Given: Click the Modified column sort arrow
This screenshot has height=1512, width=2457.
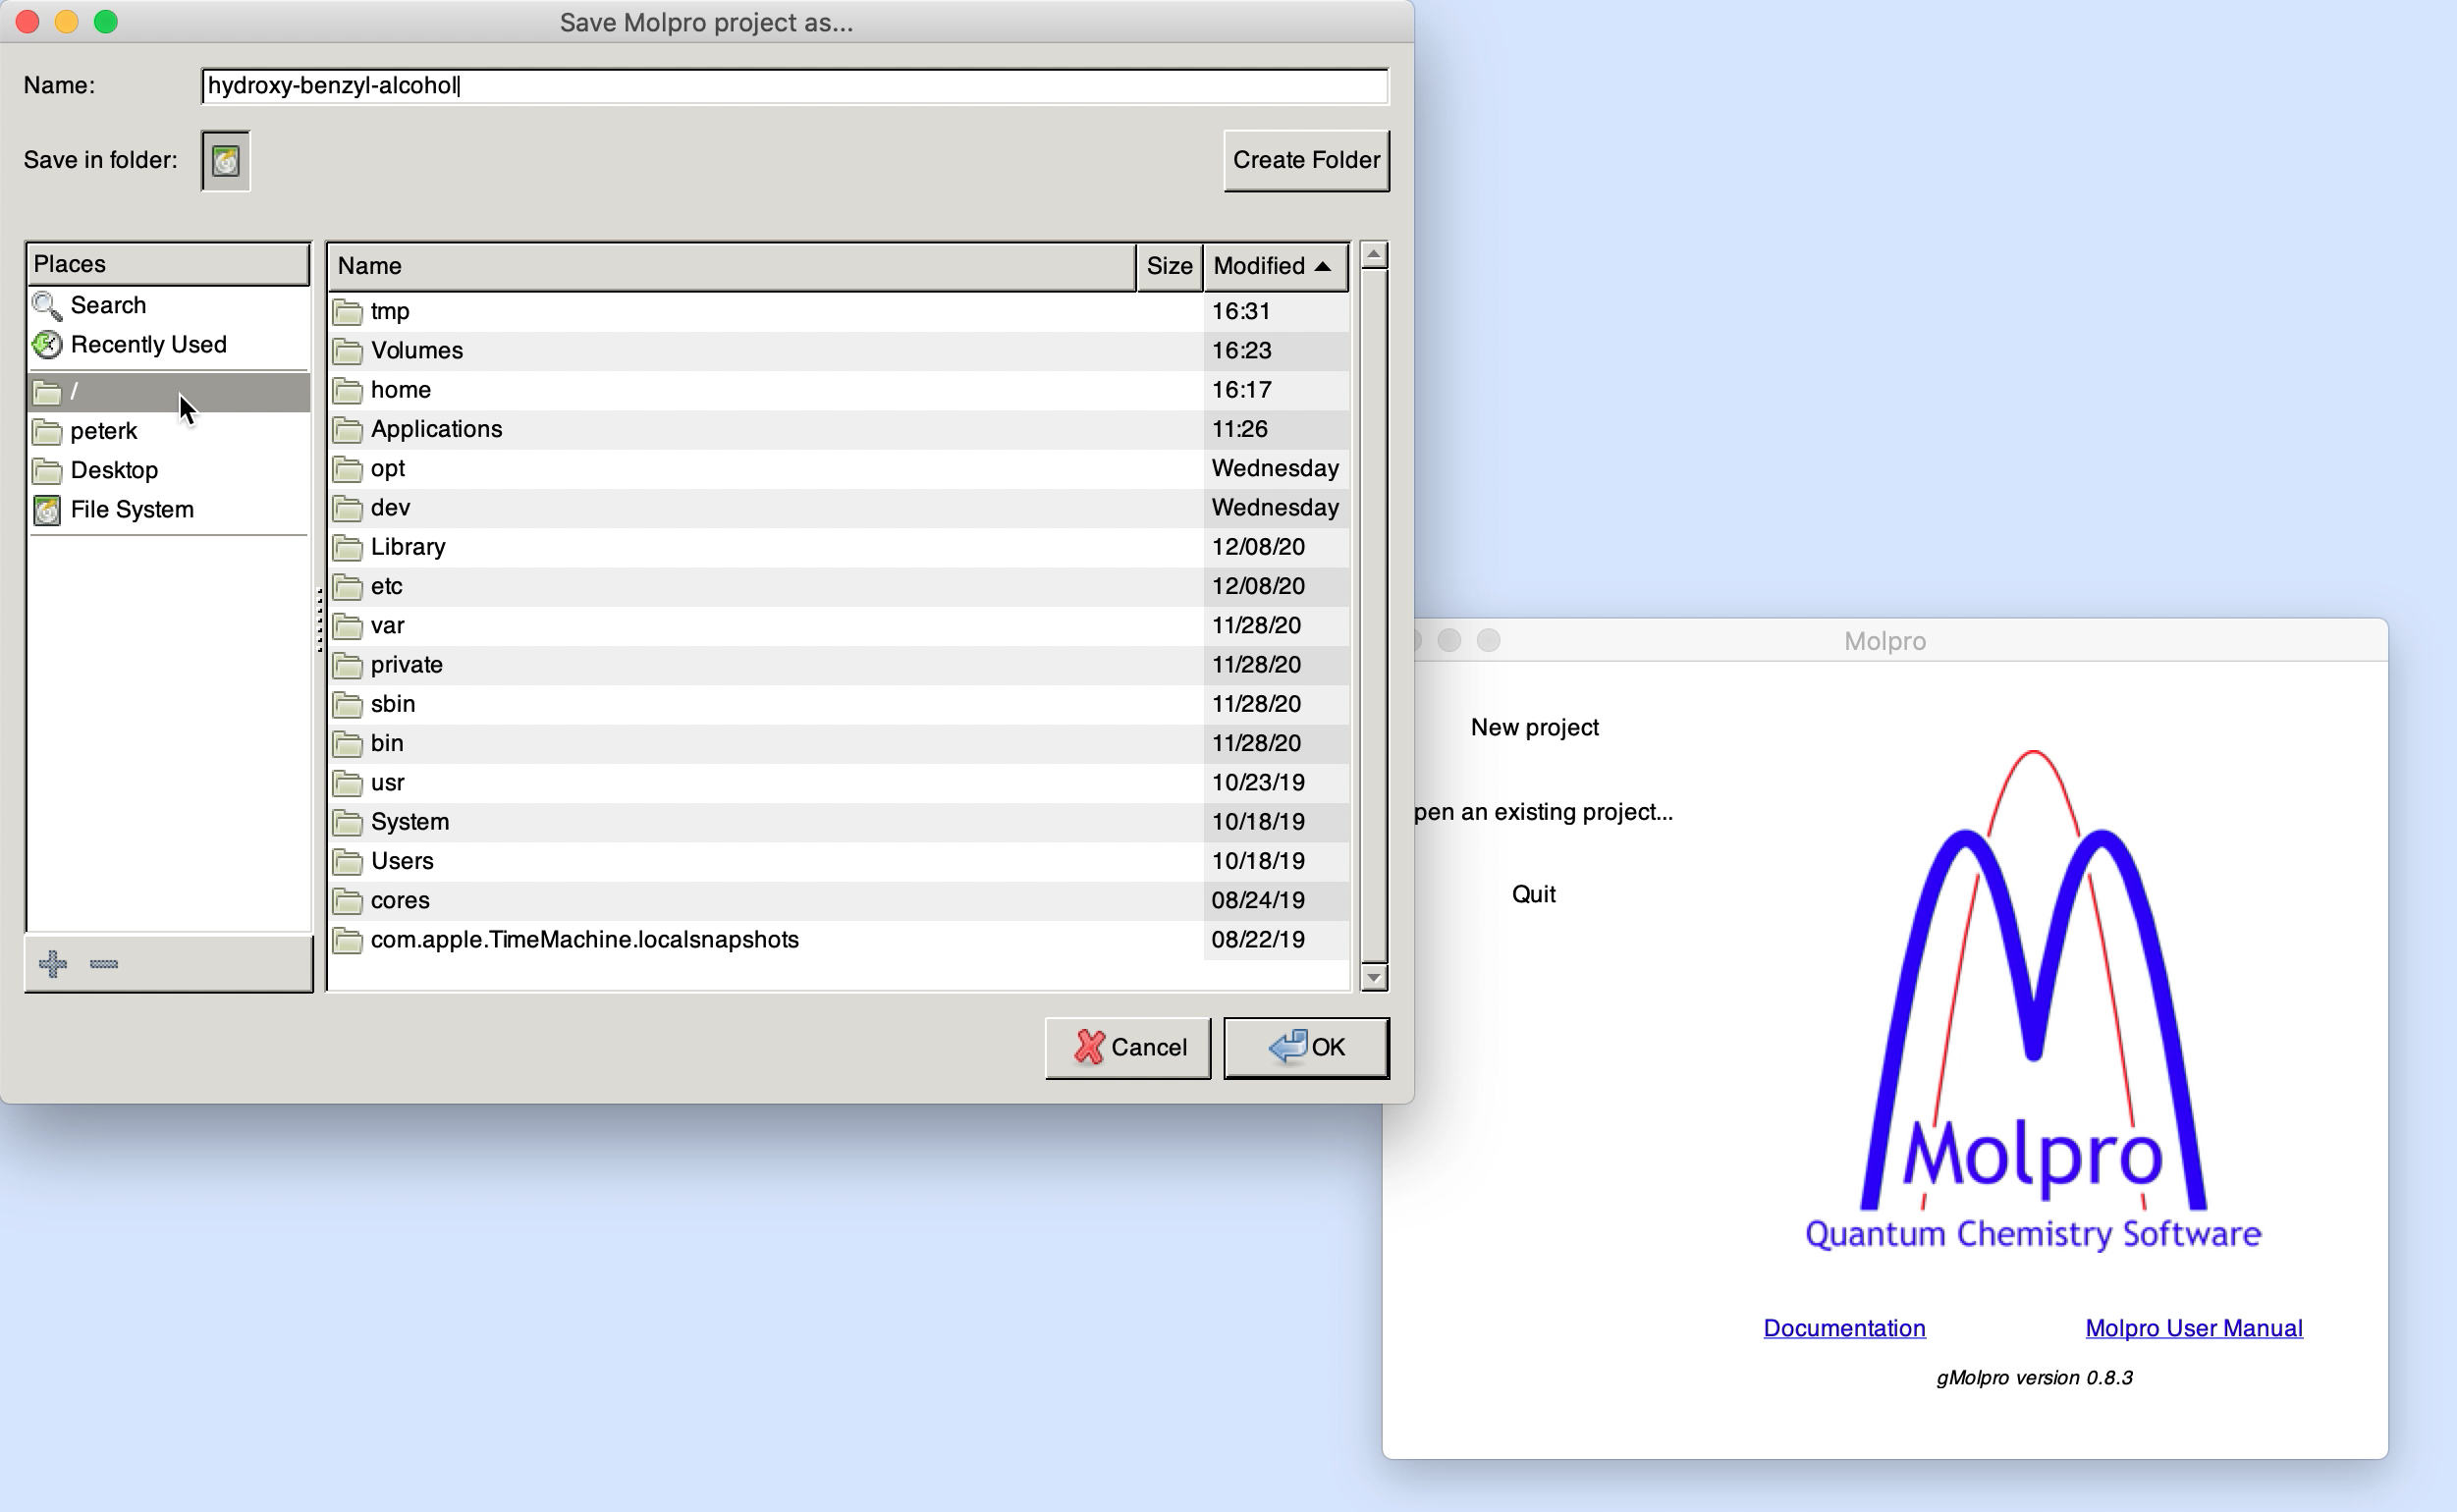Looking at the screenshot, I should (x=1322, y=266).
